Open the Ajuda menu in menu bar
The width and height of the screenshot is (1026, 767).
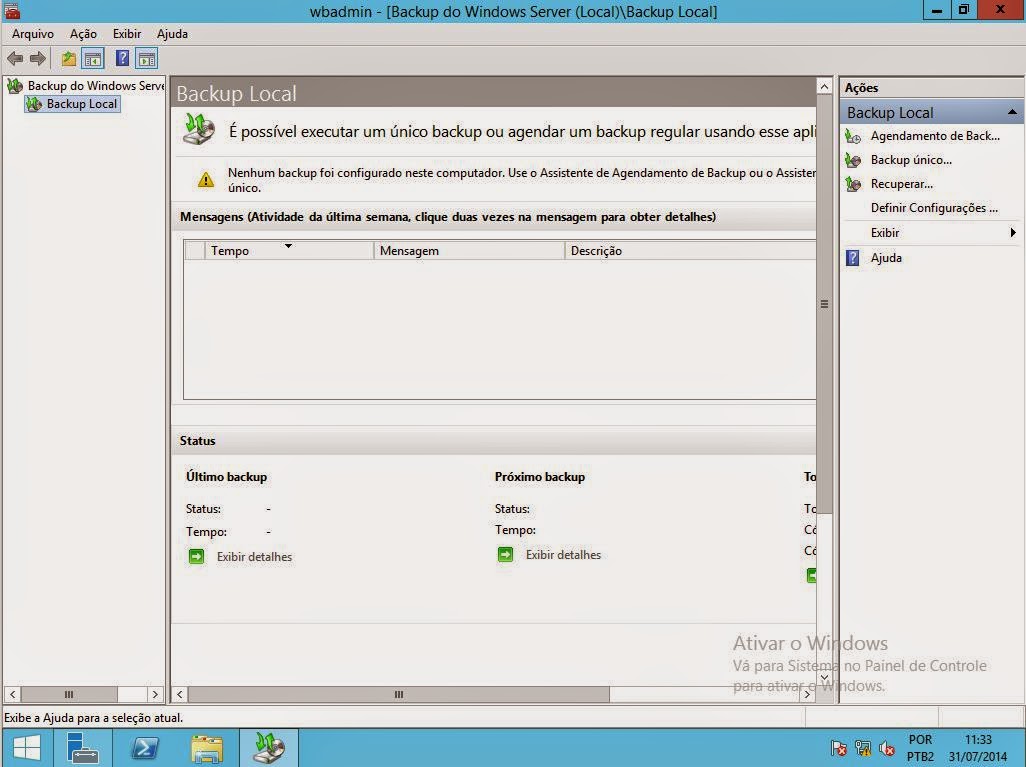pyautogui.click(x=172, y=34)
